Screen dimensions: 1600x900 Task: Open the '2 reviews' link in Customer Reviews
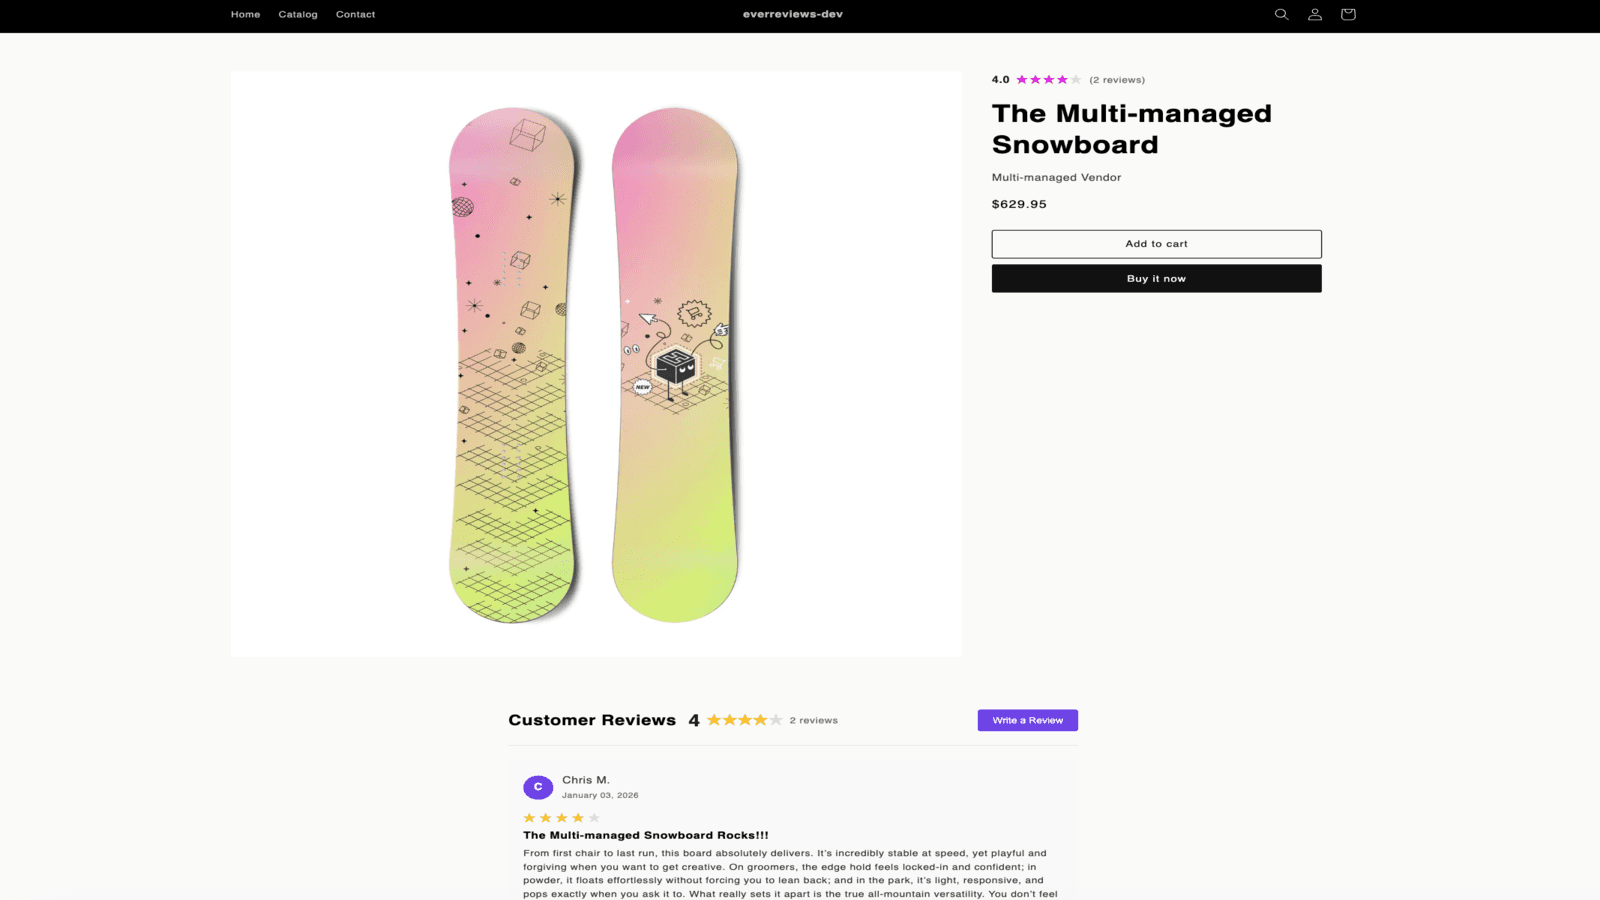812,719
